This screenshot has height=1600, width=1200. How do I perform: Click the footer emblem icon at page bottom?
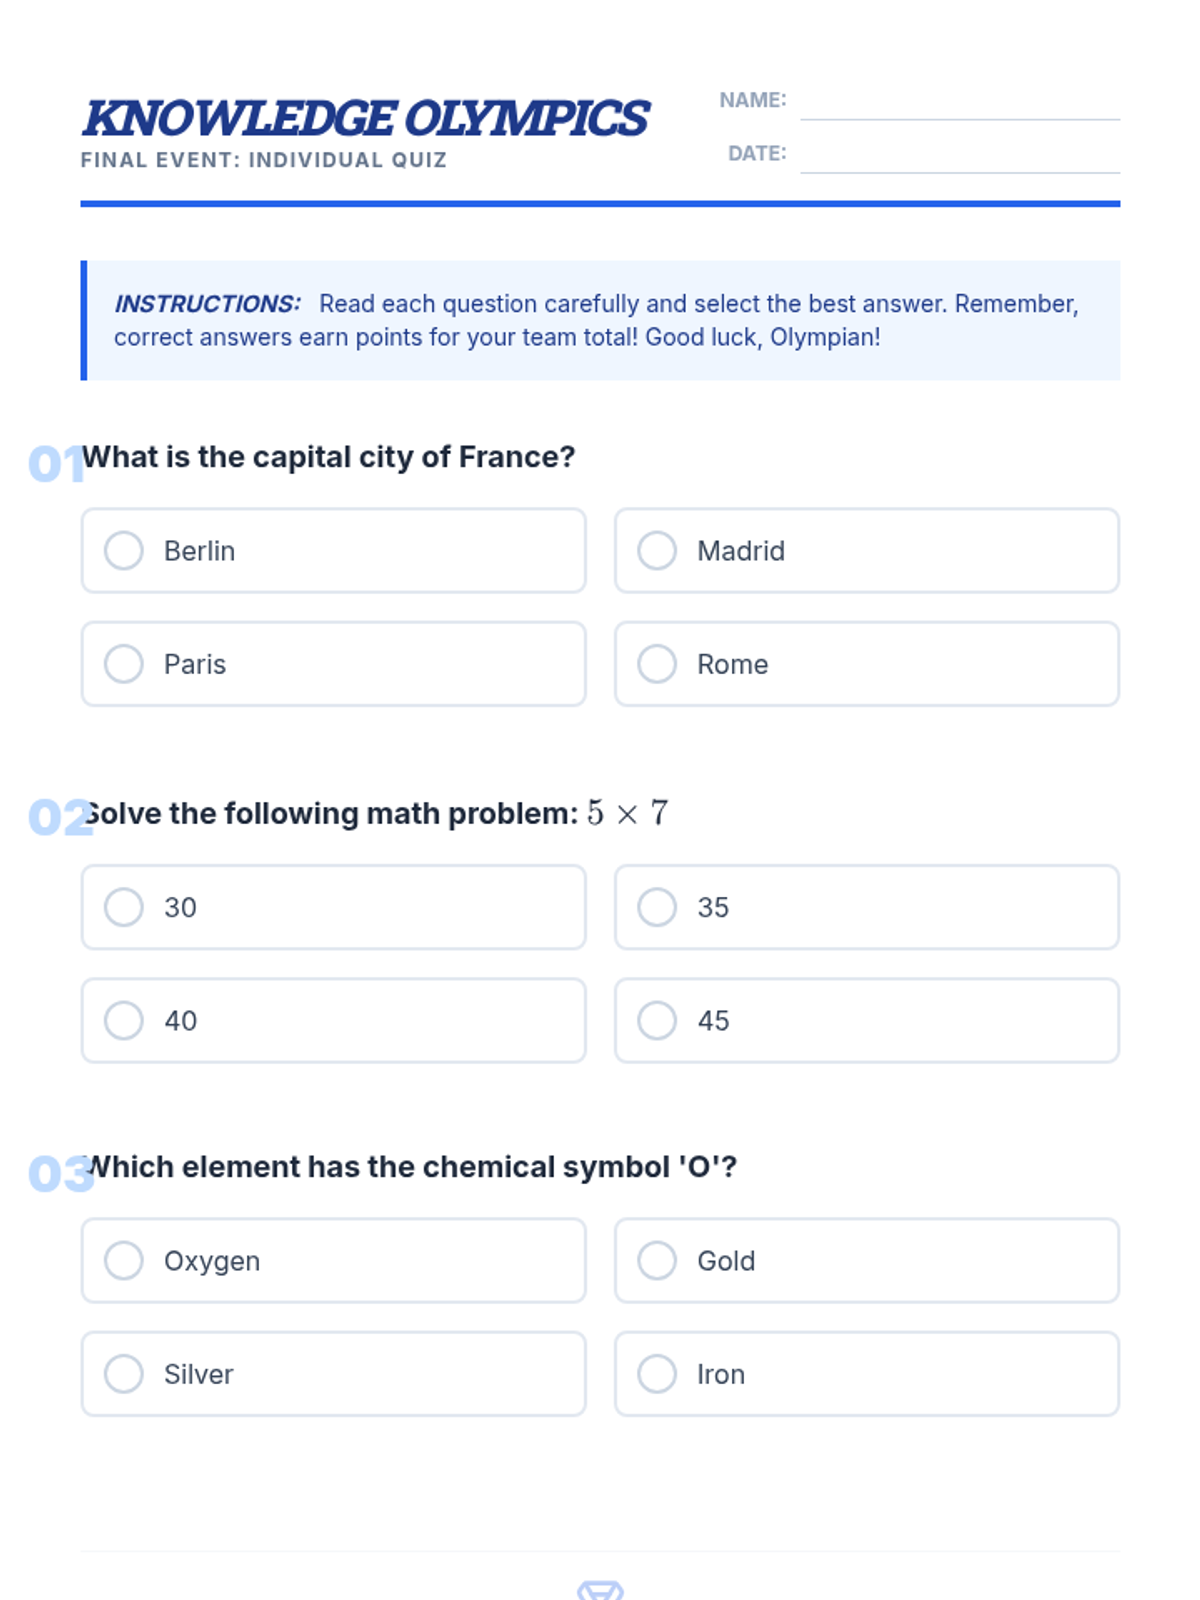600,1590
